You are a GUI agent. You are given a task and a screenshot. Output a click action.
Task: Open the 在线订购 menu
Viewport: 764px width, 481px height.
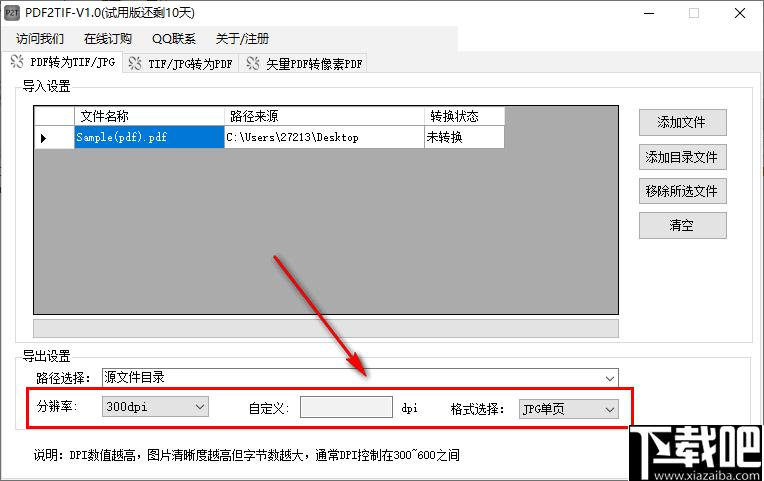(x=108, y=38)
